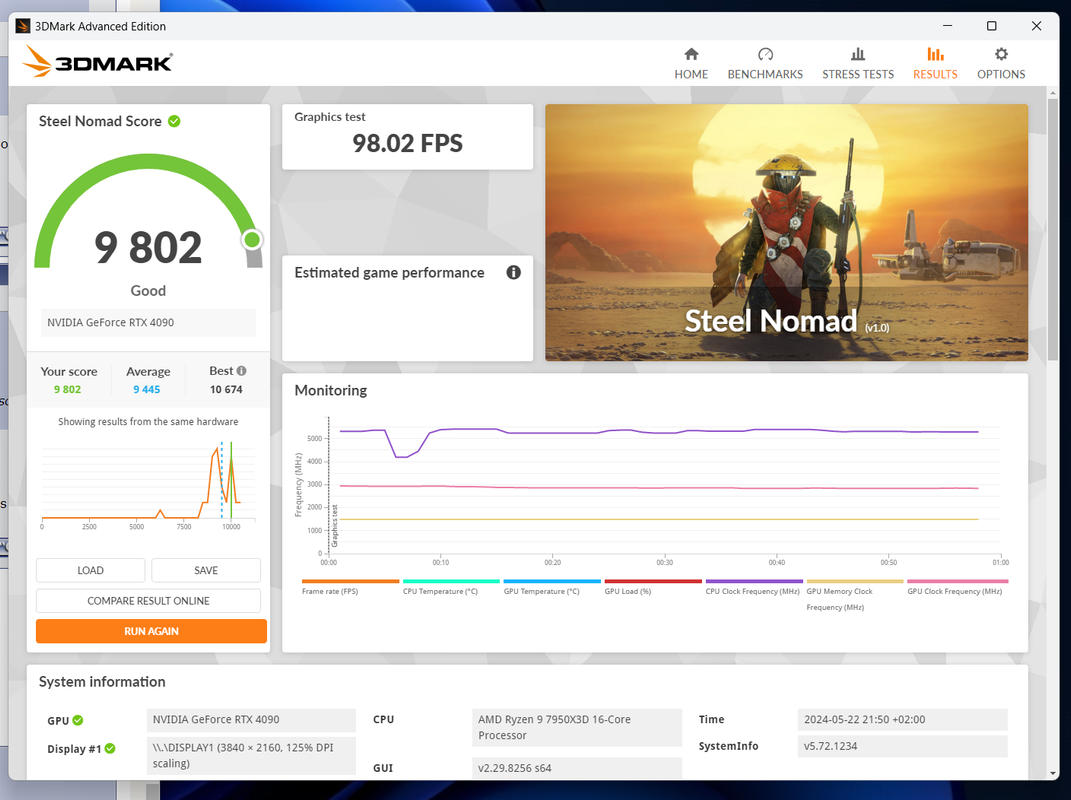Click the LOAD button
1071x800 pixels.
pos(90,570)
